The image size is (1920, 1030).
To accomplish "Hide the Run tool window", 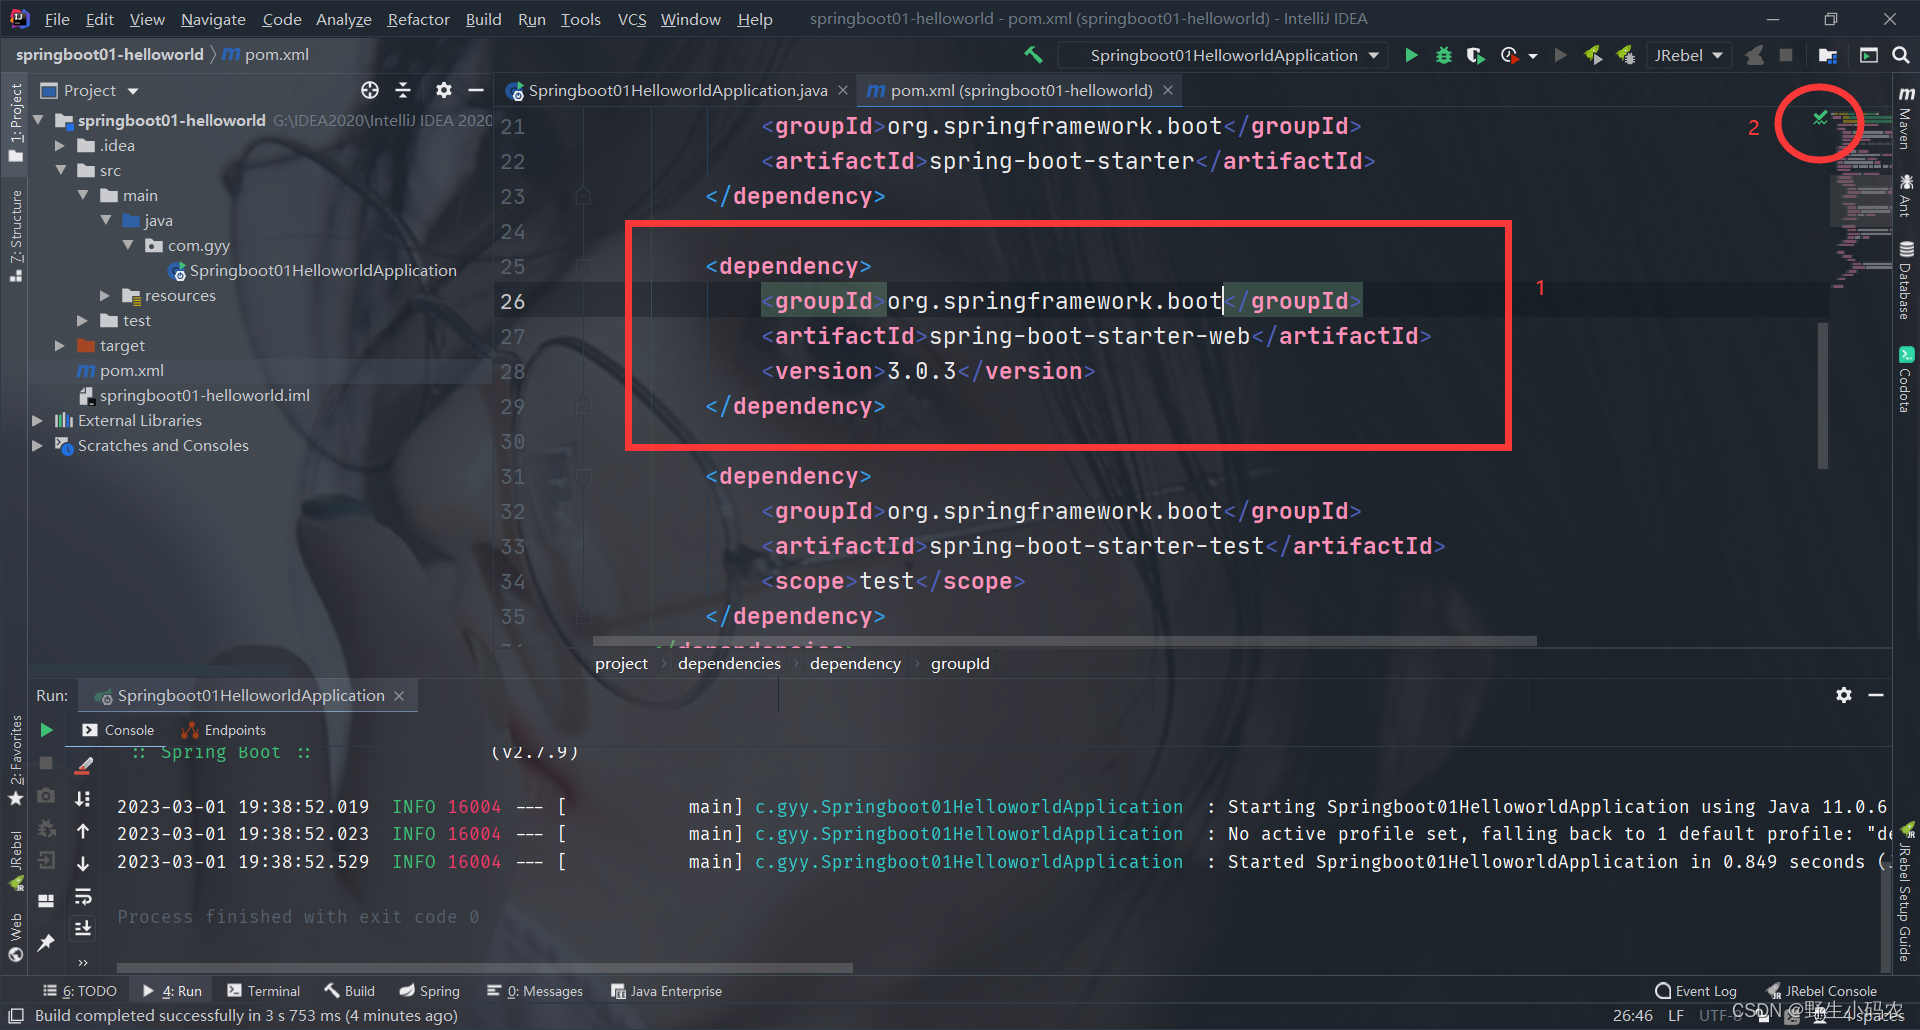I will point(1876,695).
